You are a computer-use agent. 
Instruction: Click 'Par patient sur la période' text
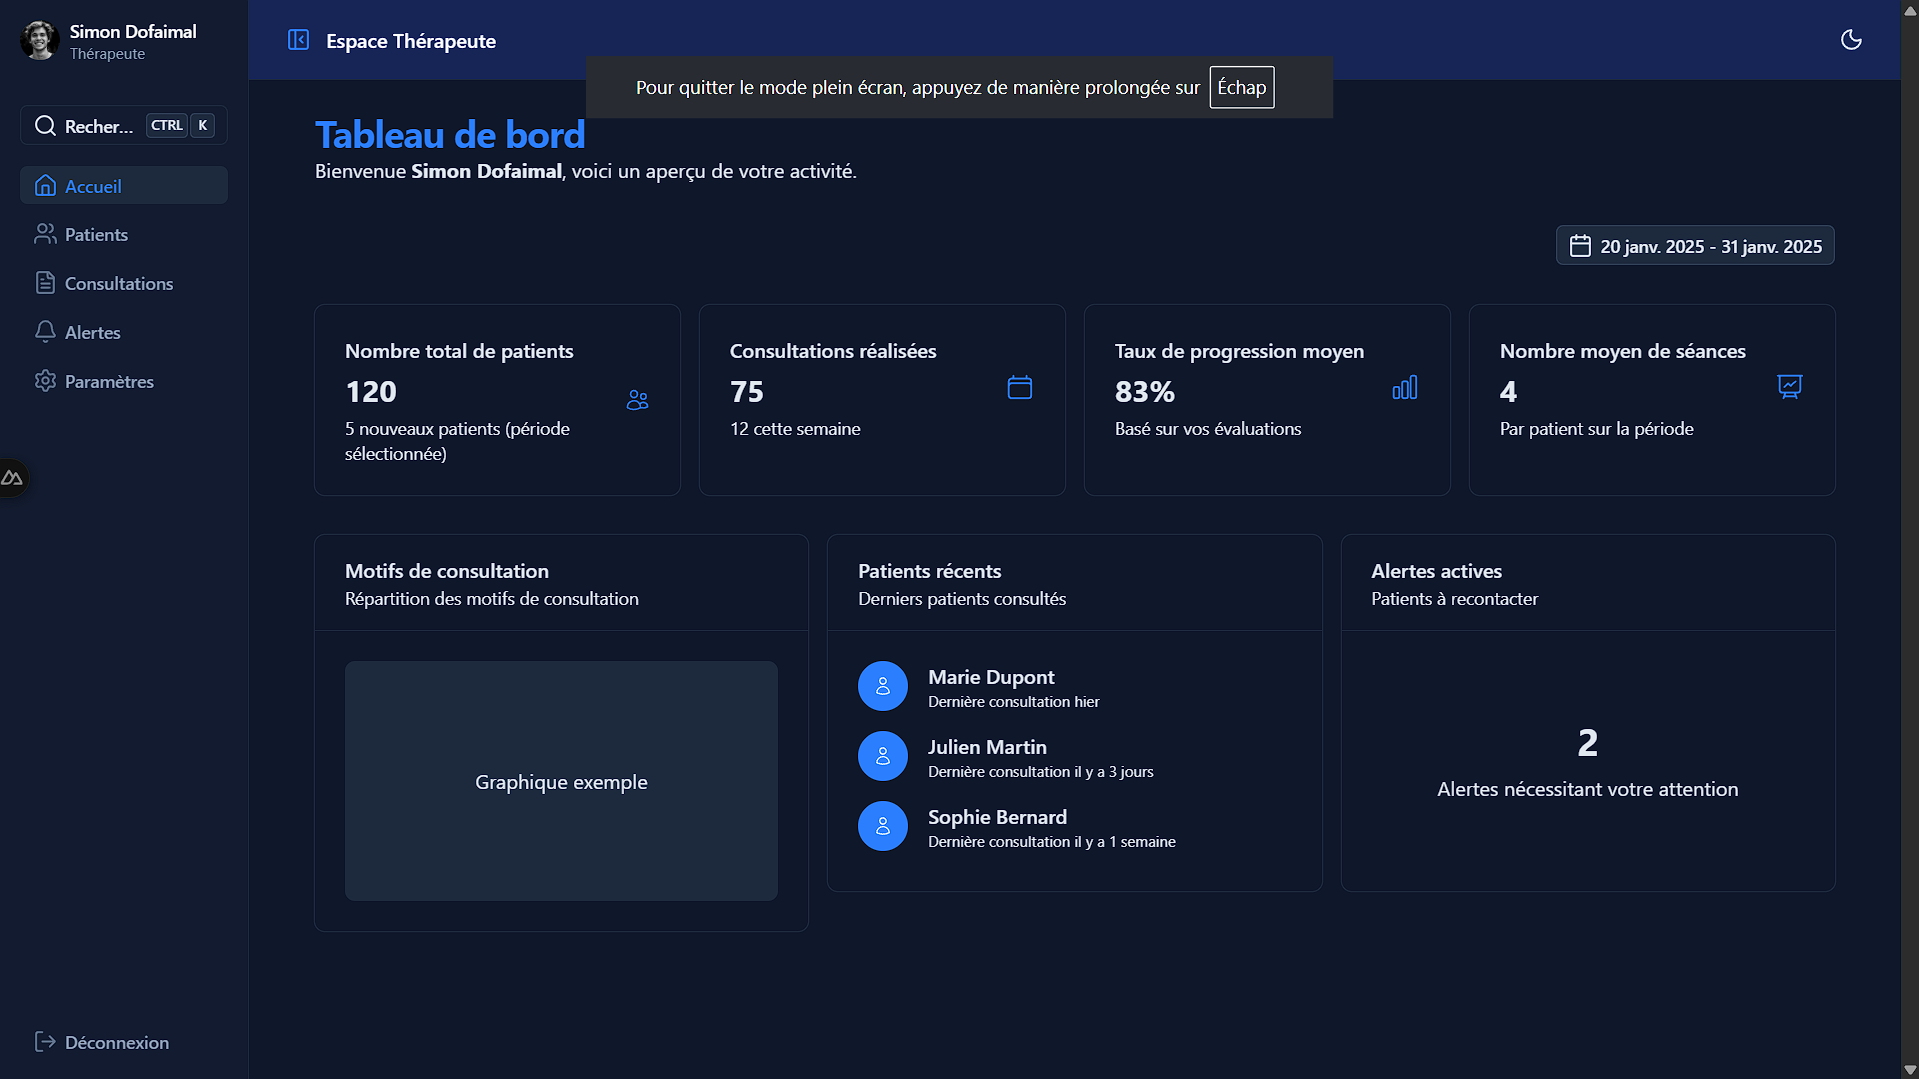(x=1597, y=429)
